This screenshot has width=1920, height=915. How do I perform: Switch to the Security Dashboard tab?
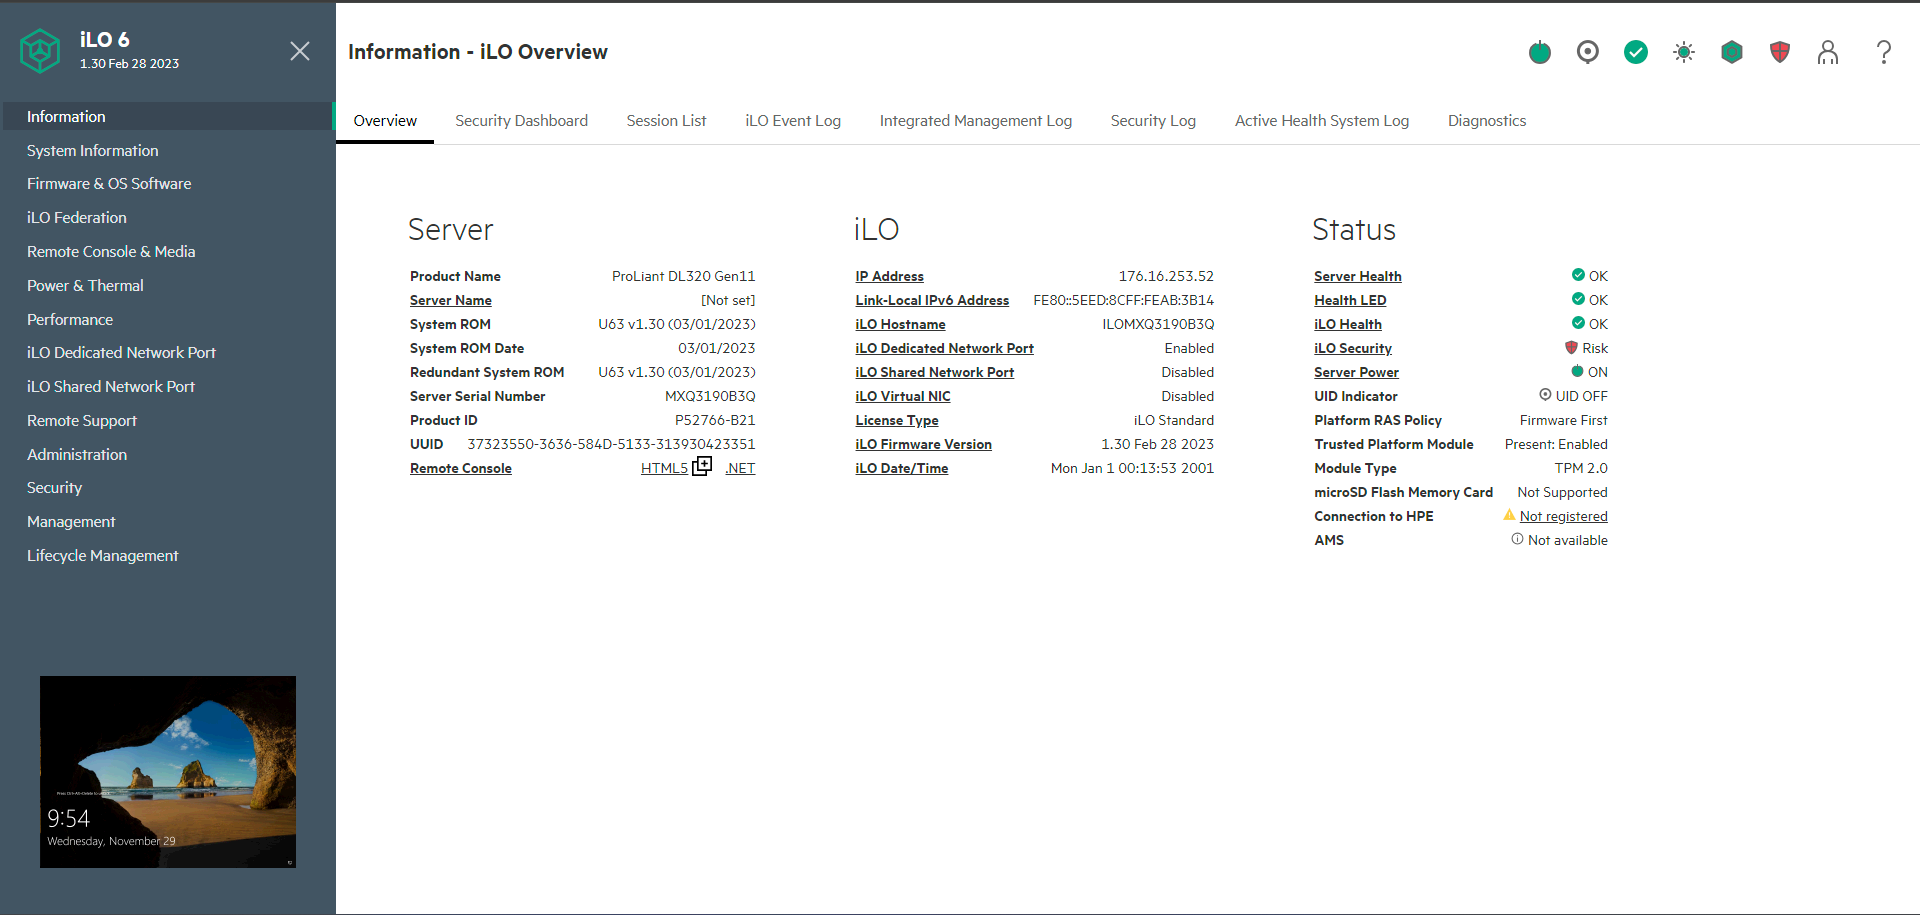[x=521, y=121]
